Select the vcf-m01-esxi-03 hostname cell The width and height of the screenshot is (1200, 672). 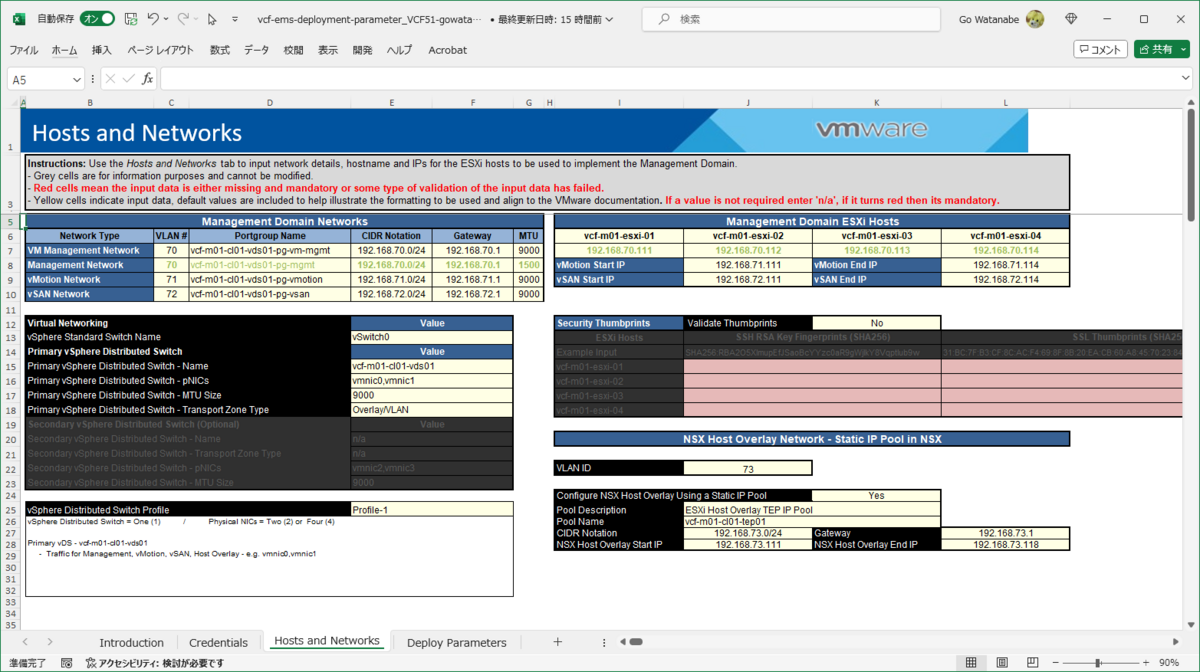point(877,236)
